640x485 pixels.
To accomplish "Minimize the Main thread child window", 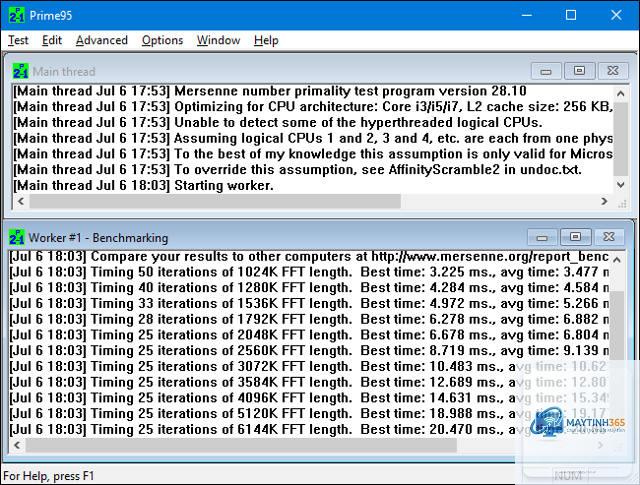I will (x=546, y=71).
